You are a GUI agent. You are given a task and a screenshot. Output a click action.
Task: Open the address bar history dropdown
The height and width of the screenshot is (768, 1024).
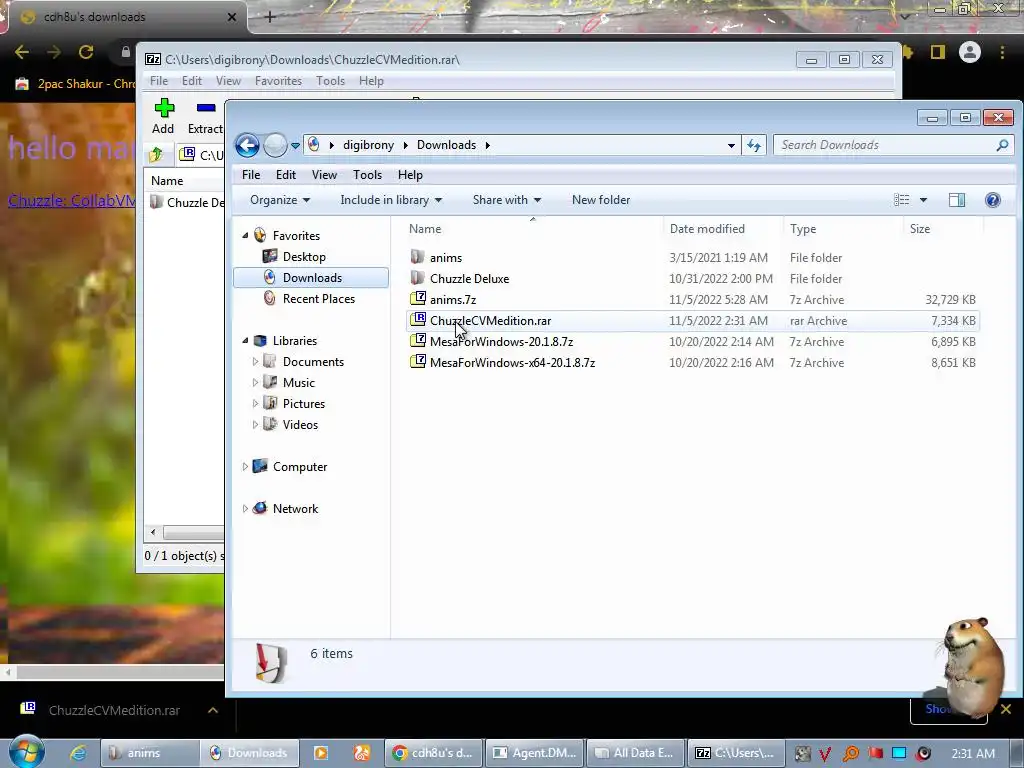coord(731,146)
